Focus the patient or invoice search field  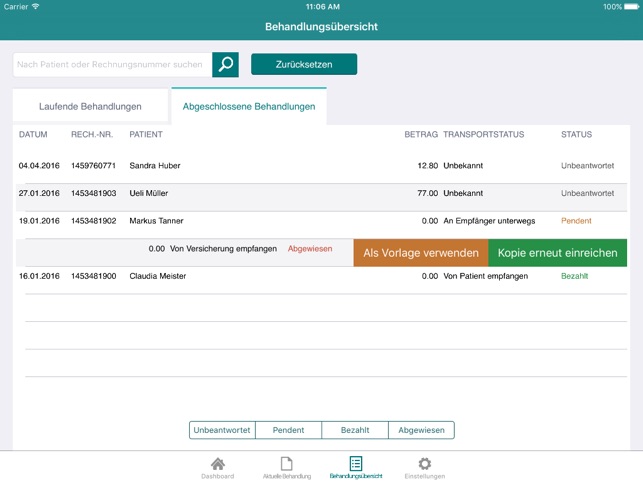(112, 64)
